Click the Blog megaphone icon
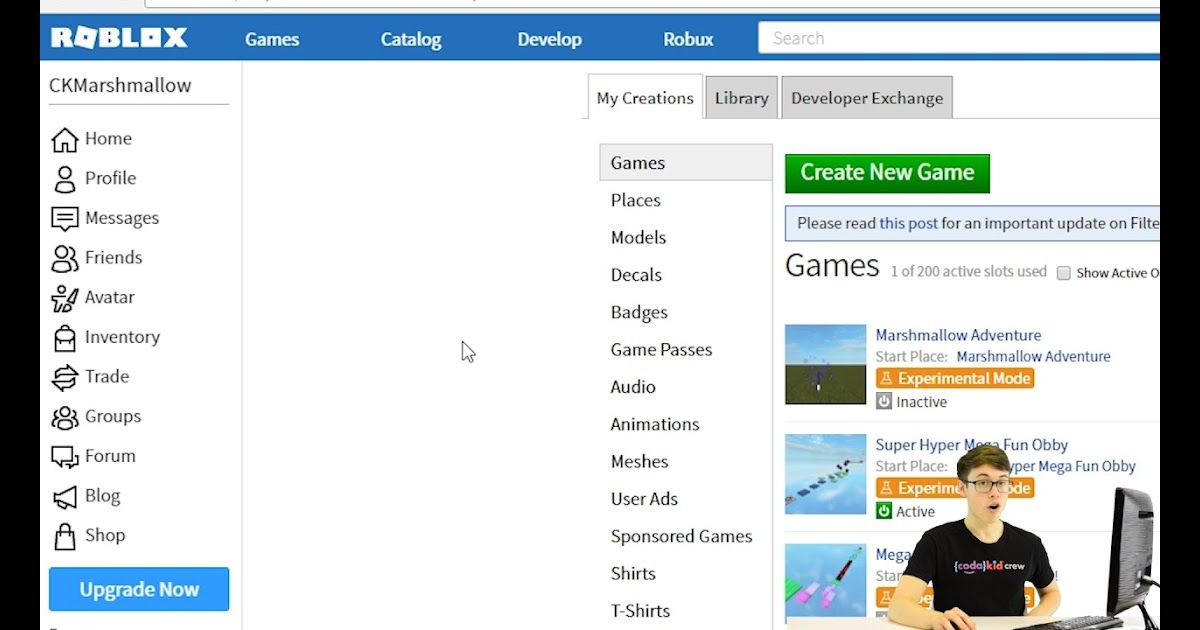 coord(65,496)
